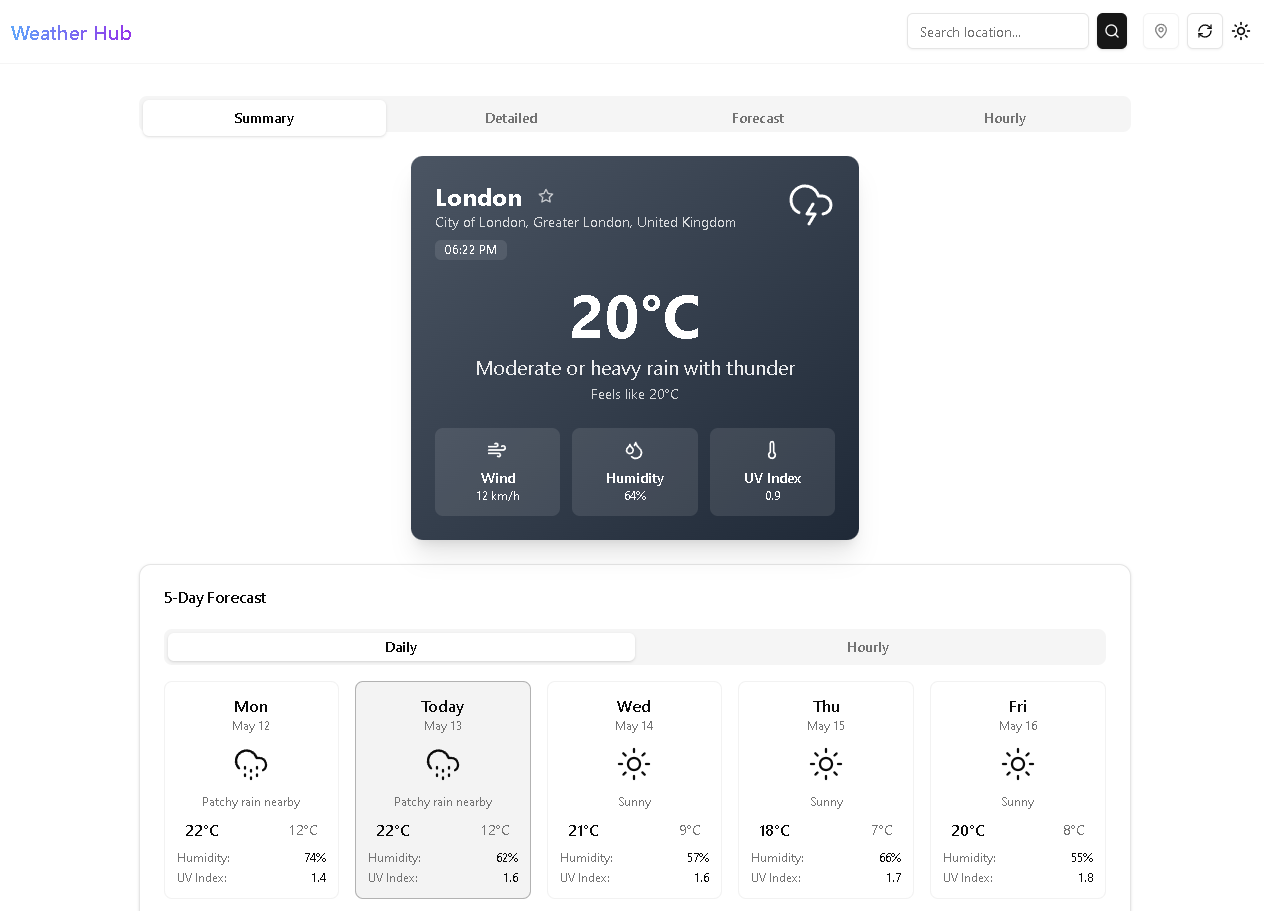Toggle light/dark theme sun icon

coord(1241,31)
